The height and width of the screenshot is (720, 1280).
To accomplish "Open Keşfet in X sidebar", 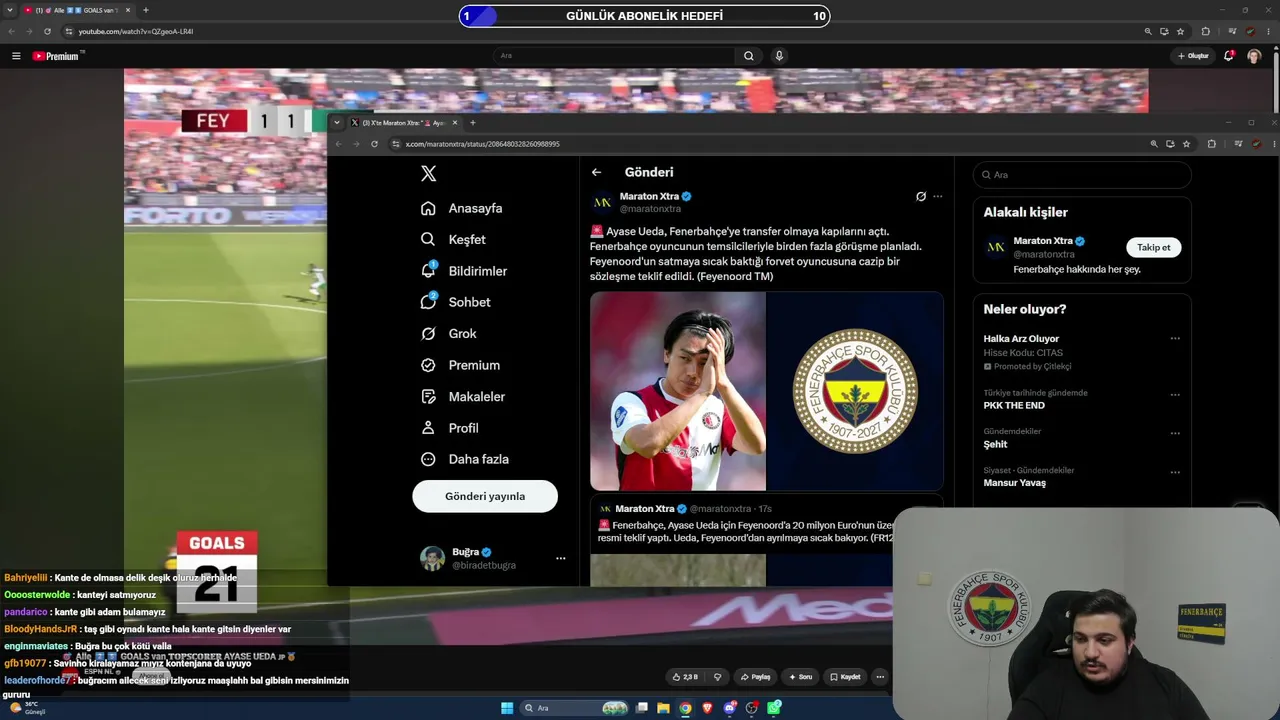I will 454,240.
